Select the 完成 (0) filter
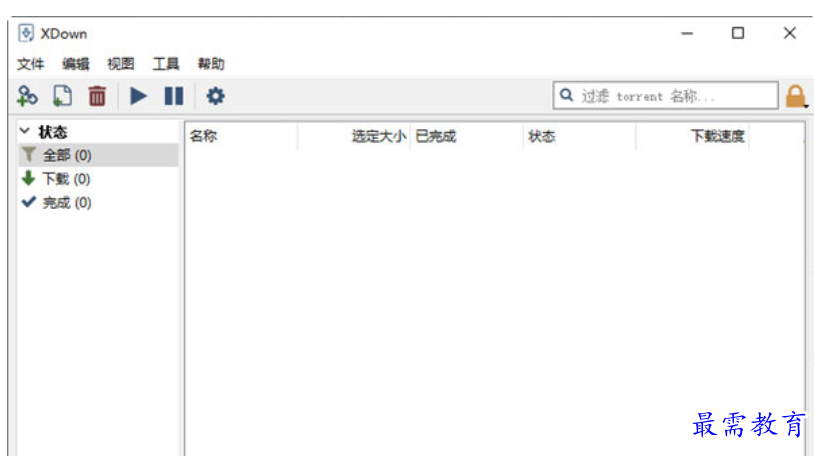 [x=99, y=203]
